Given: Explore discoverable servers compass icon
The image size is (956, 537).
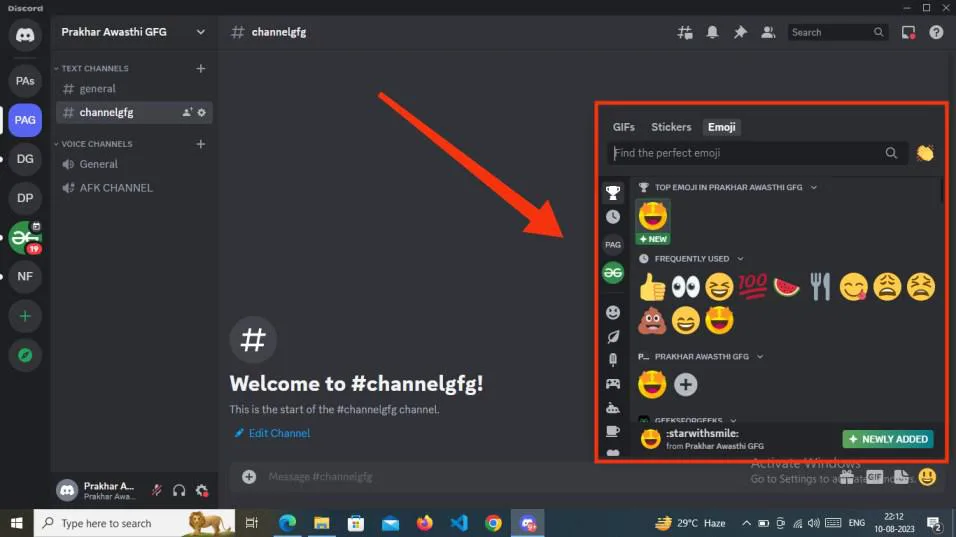Looking at the screenshot, I should click(x=25, y=355).
